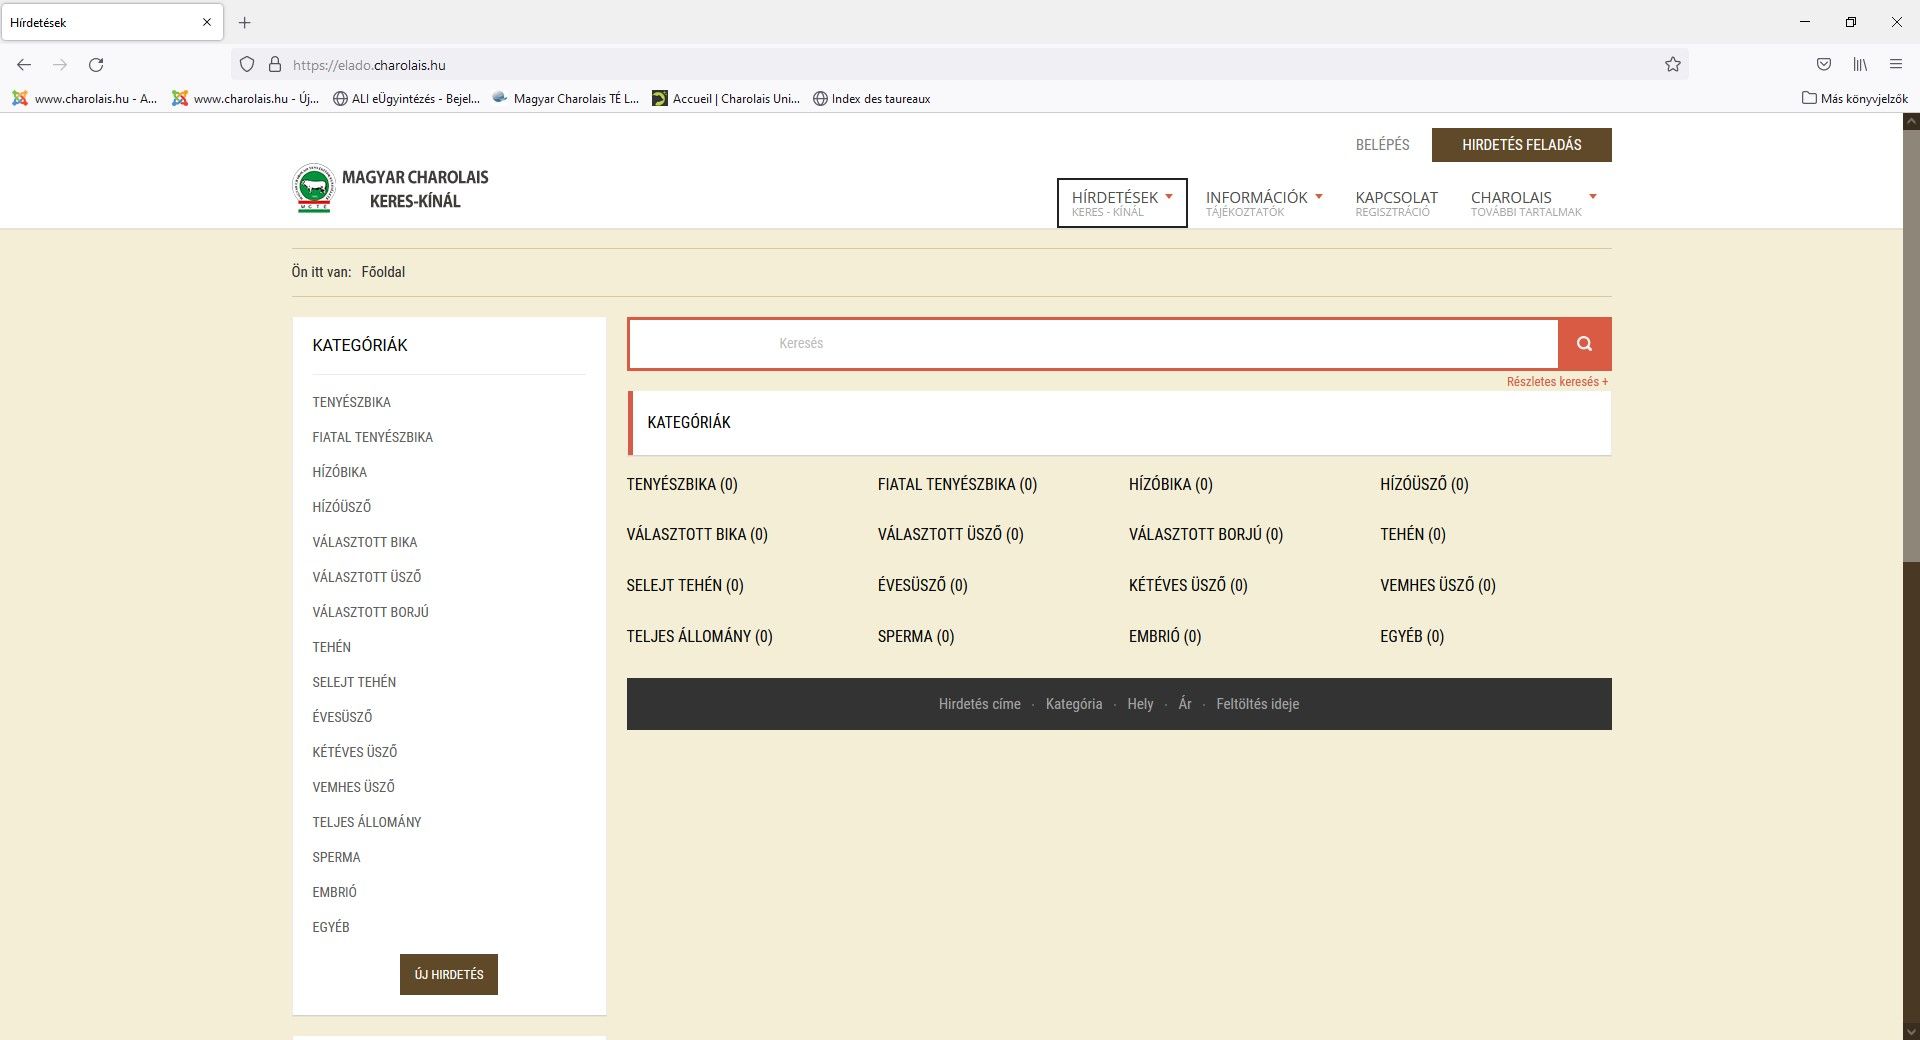The image size is (1920, 1040).
Task: Select Tenyészbika in the sidebar categories
Action: pos(351,402)
